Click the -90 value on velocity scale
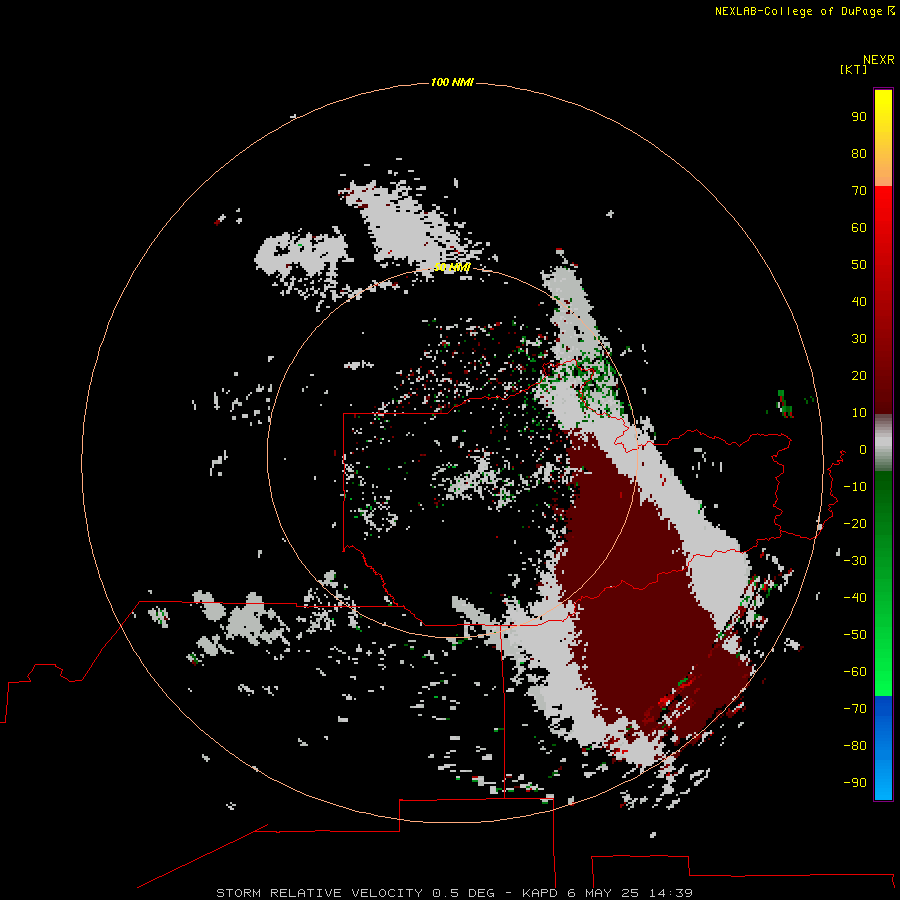This screenshot has height=900, width=900. [855, 783]
